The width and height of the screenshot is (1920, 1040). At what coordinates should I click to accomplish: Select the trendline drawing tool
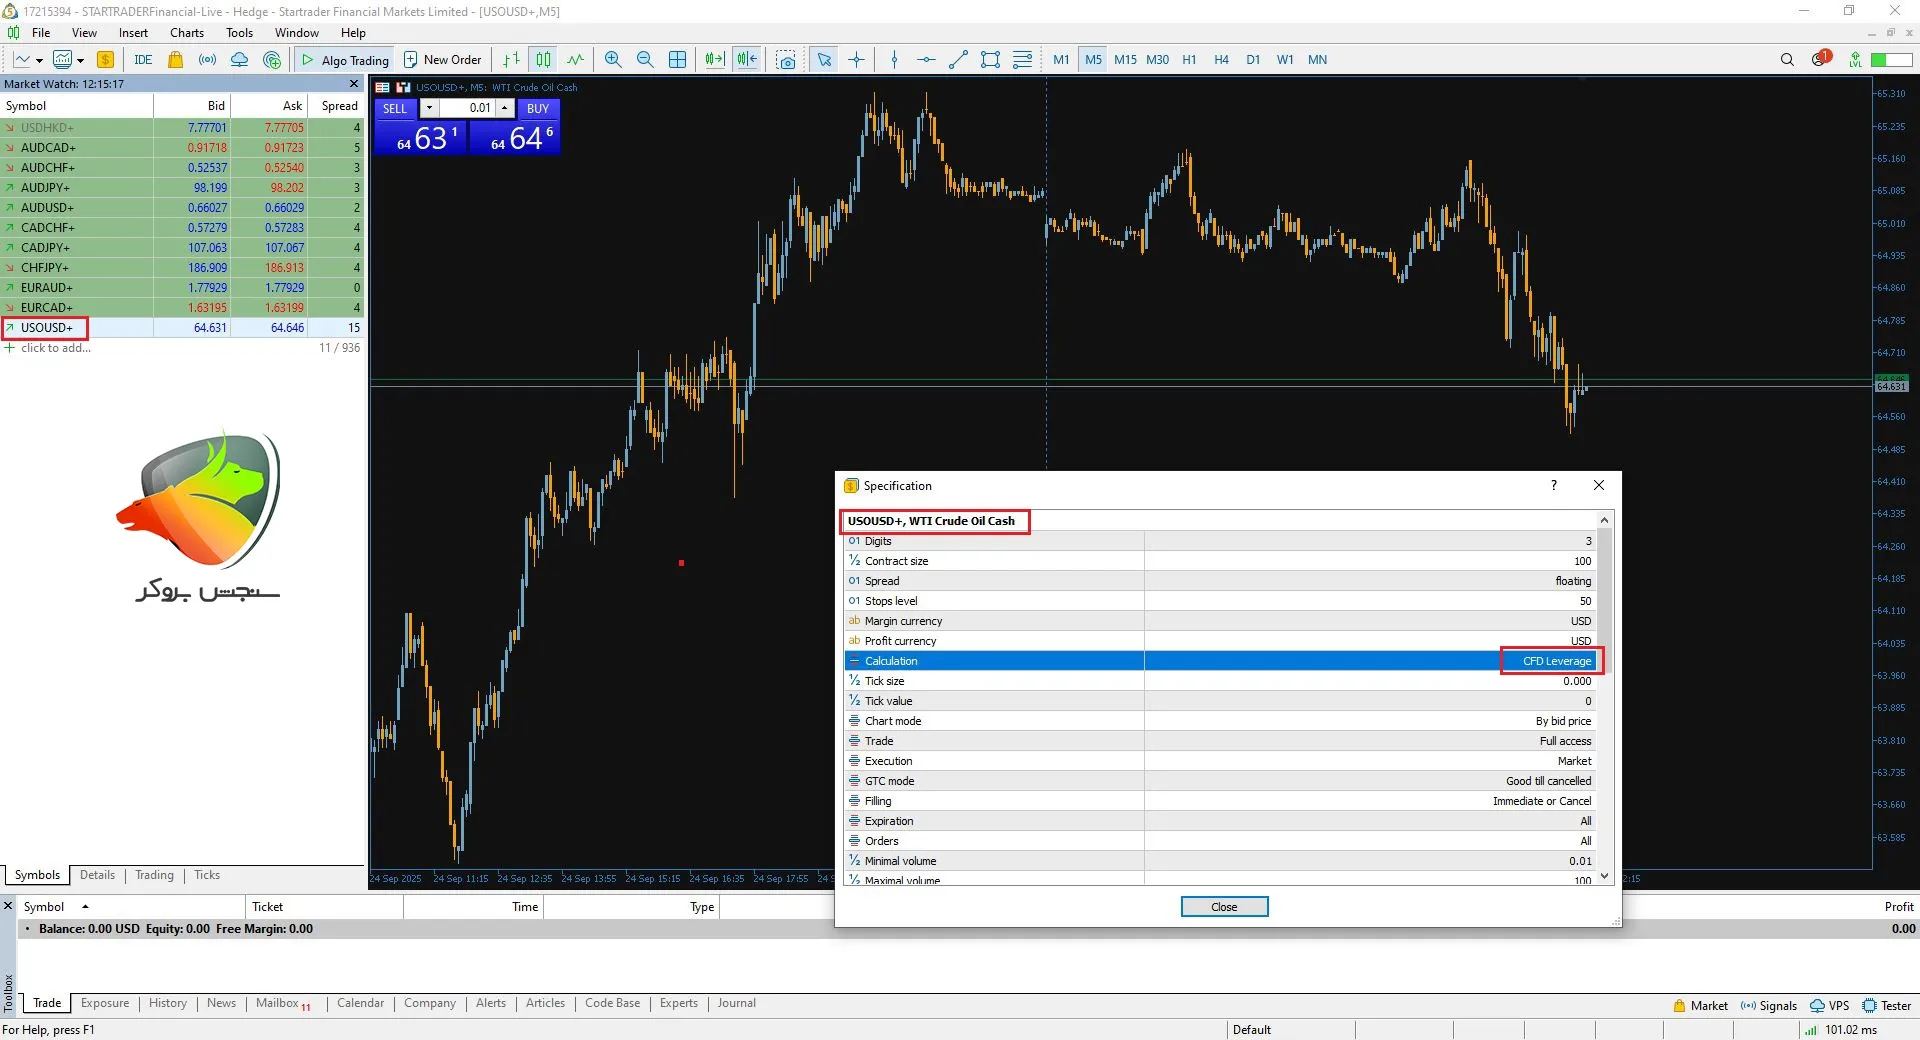(x=958, y=60)
